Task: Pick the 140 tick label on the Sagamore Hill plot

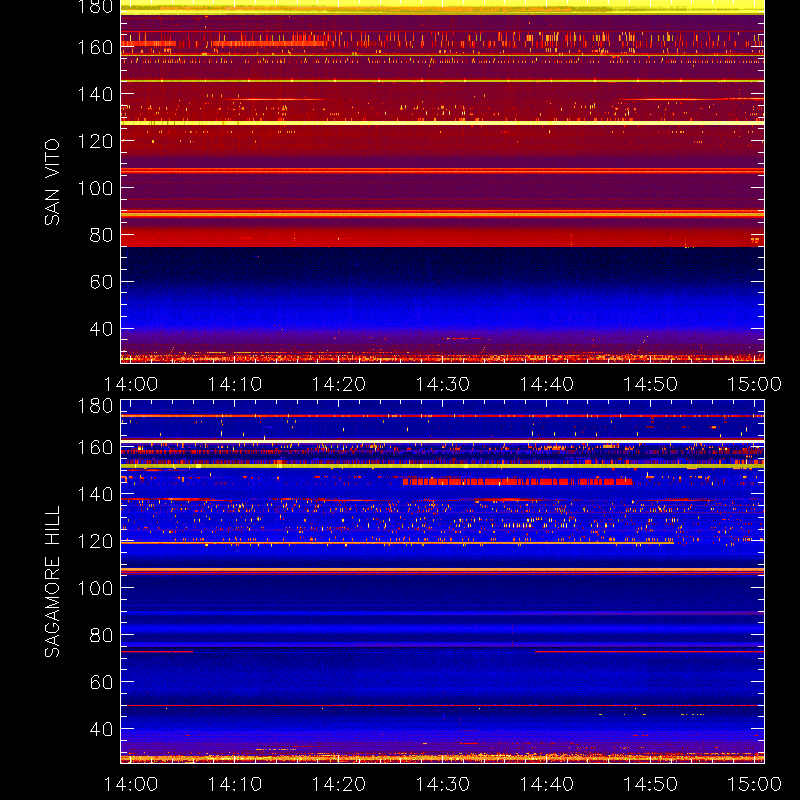Action: pyautogui.click(x=95, y=494)
